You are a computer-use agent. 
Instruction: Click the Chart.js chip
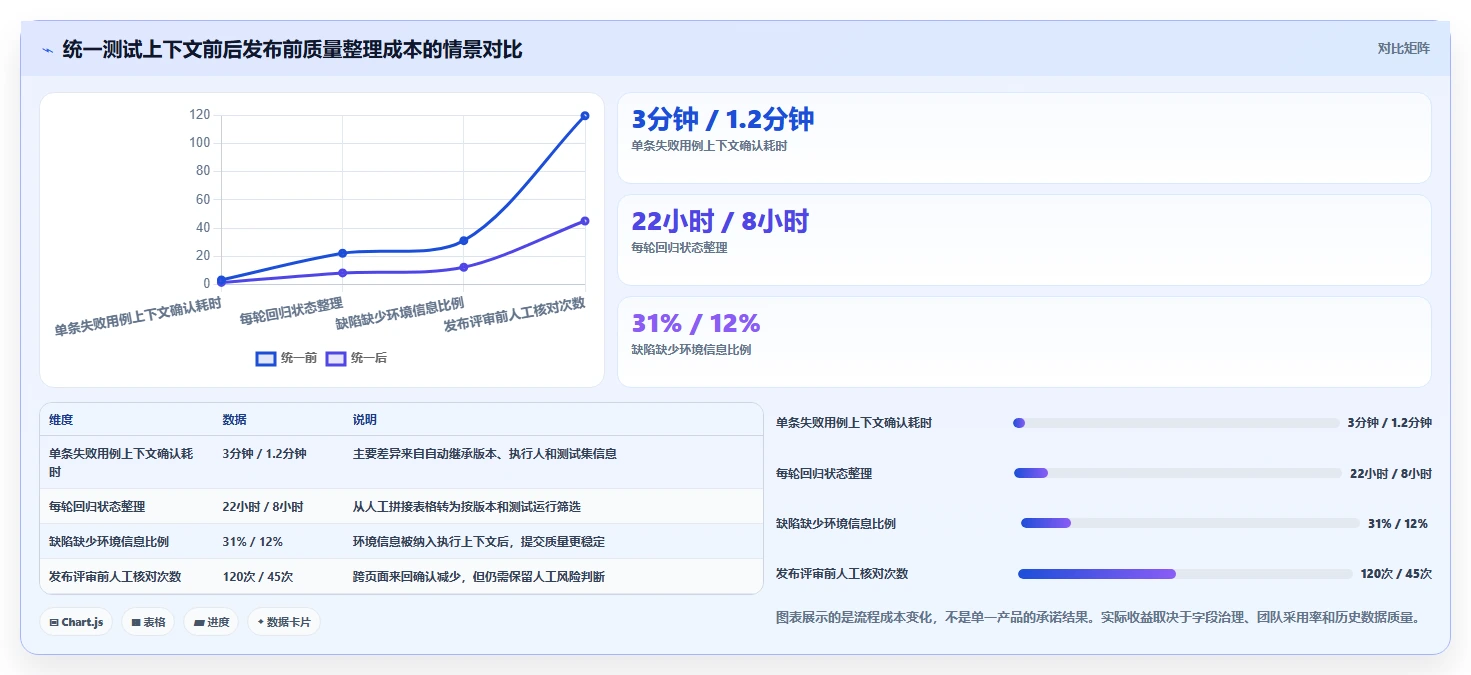pos(76,622)
